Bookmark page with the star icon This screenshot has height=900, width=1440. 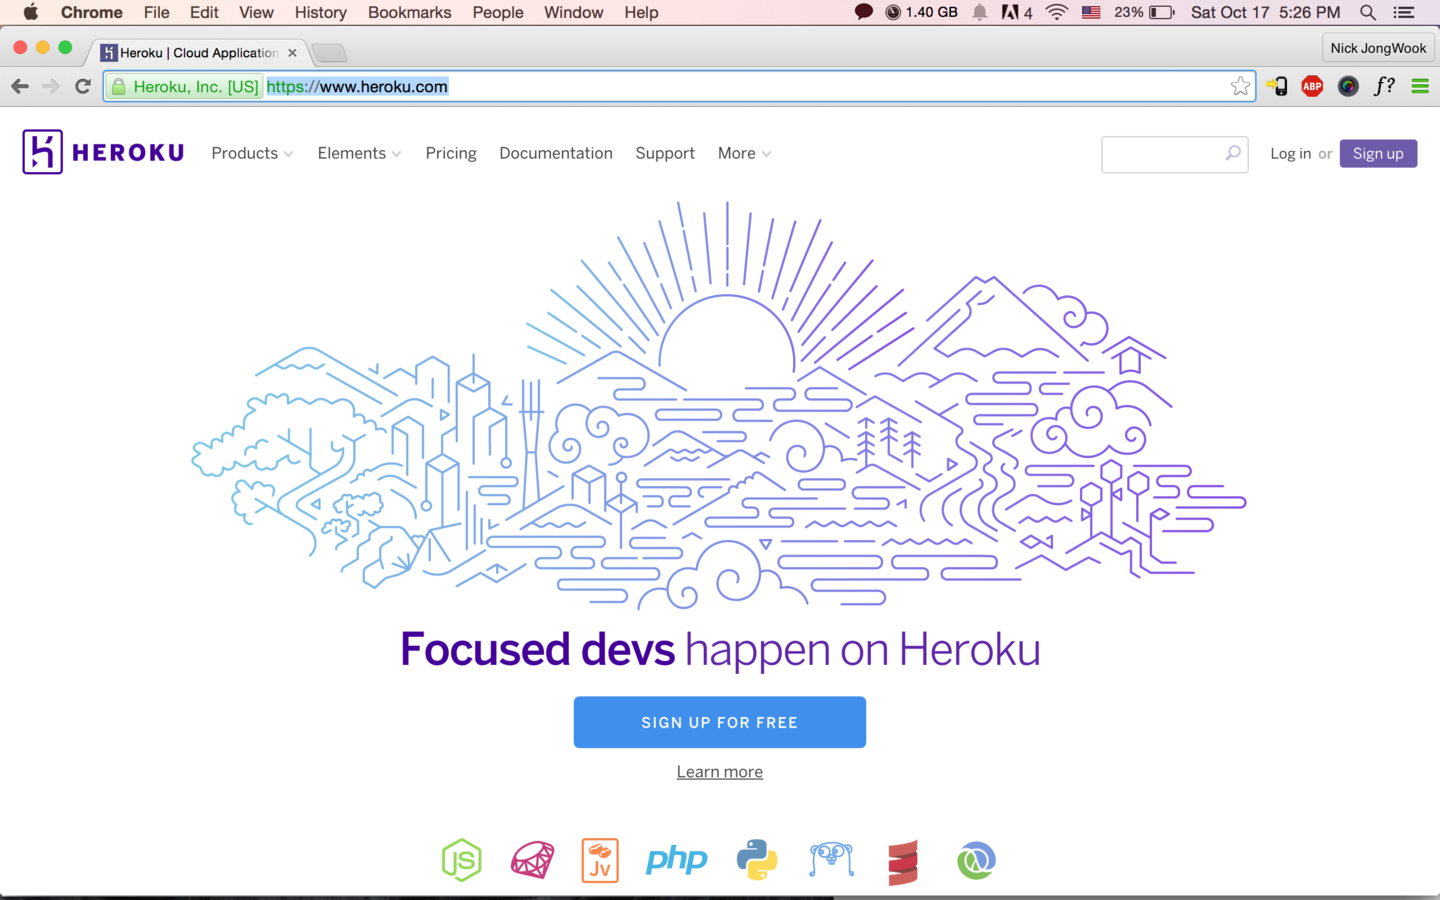click(1240, 86)
